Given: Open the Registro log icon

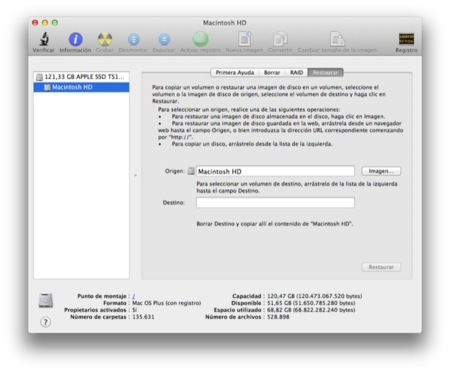Looking at the screenshot, I should click(x=406, y=39).
